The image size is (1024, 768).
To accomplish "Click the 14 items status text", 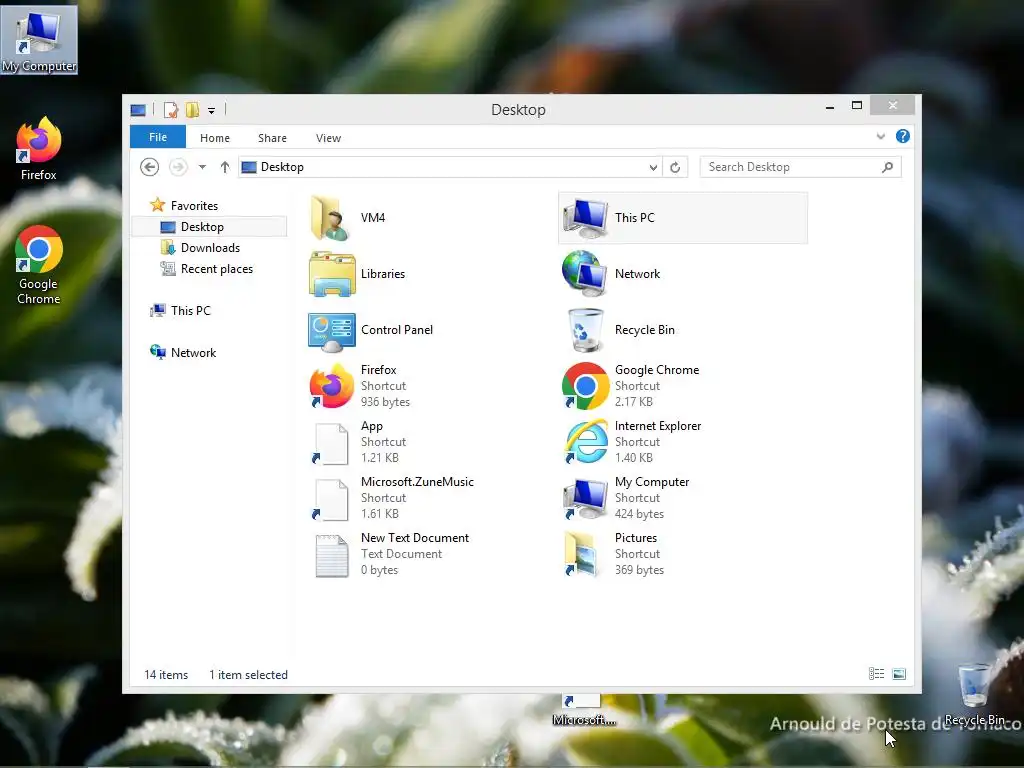I will [166, 675].
